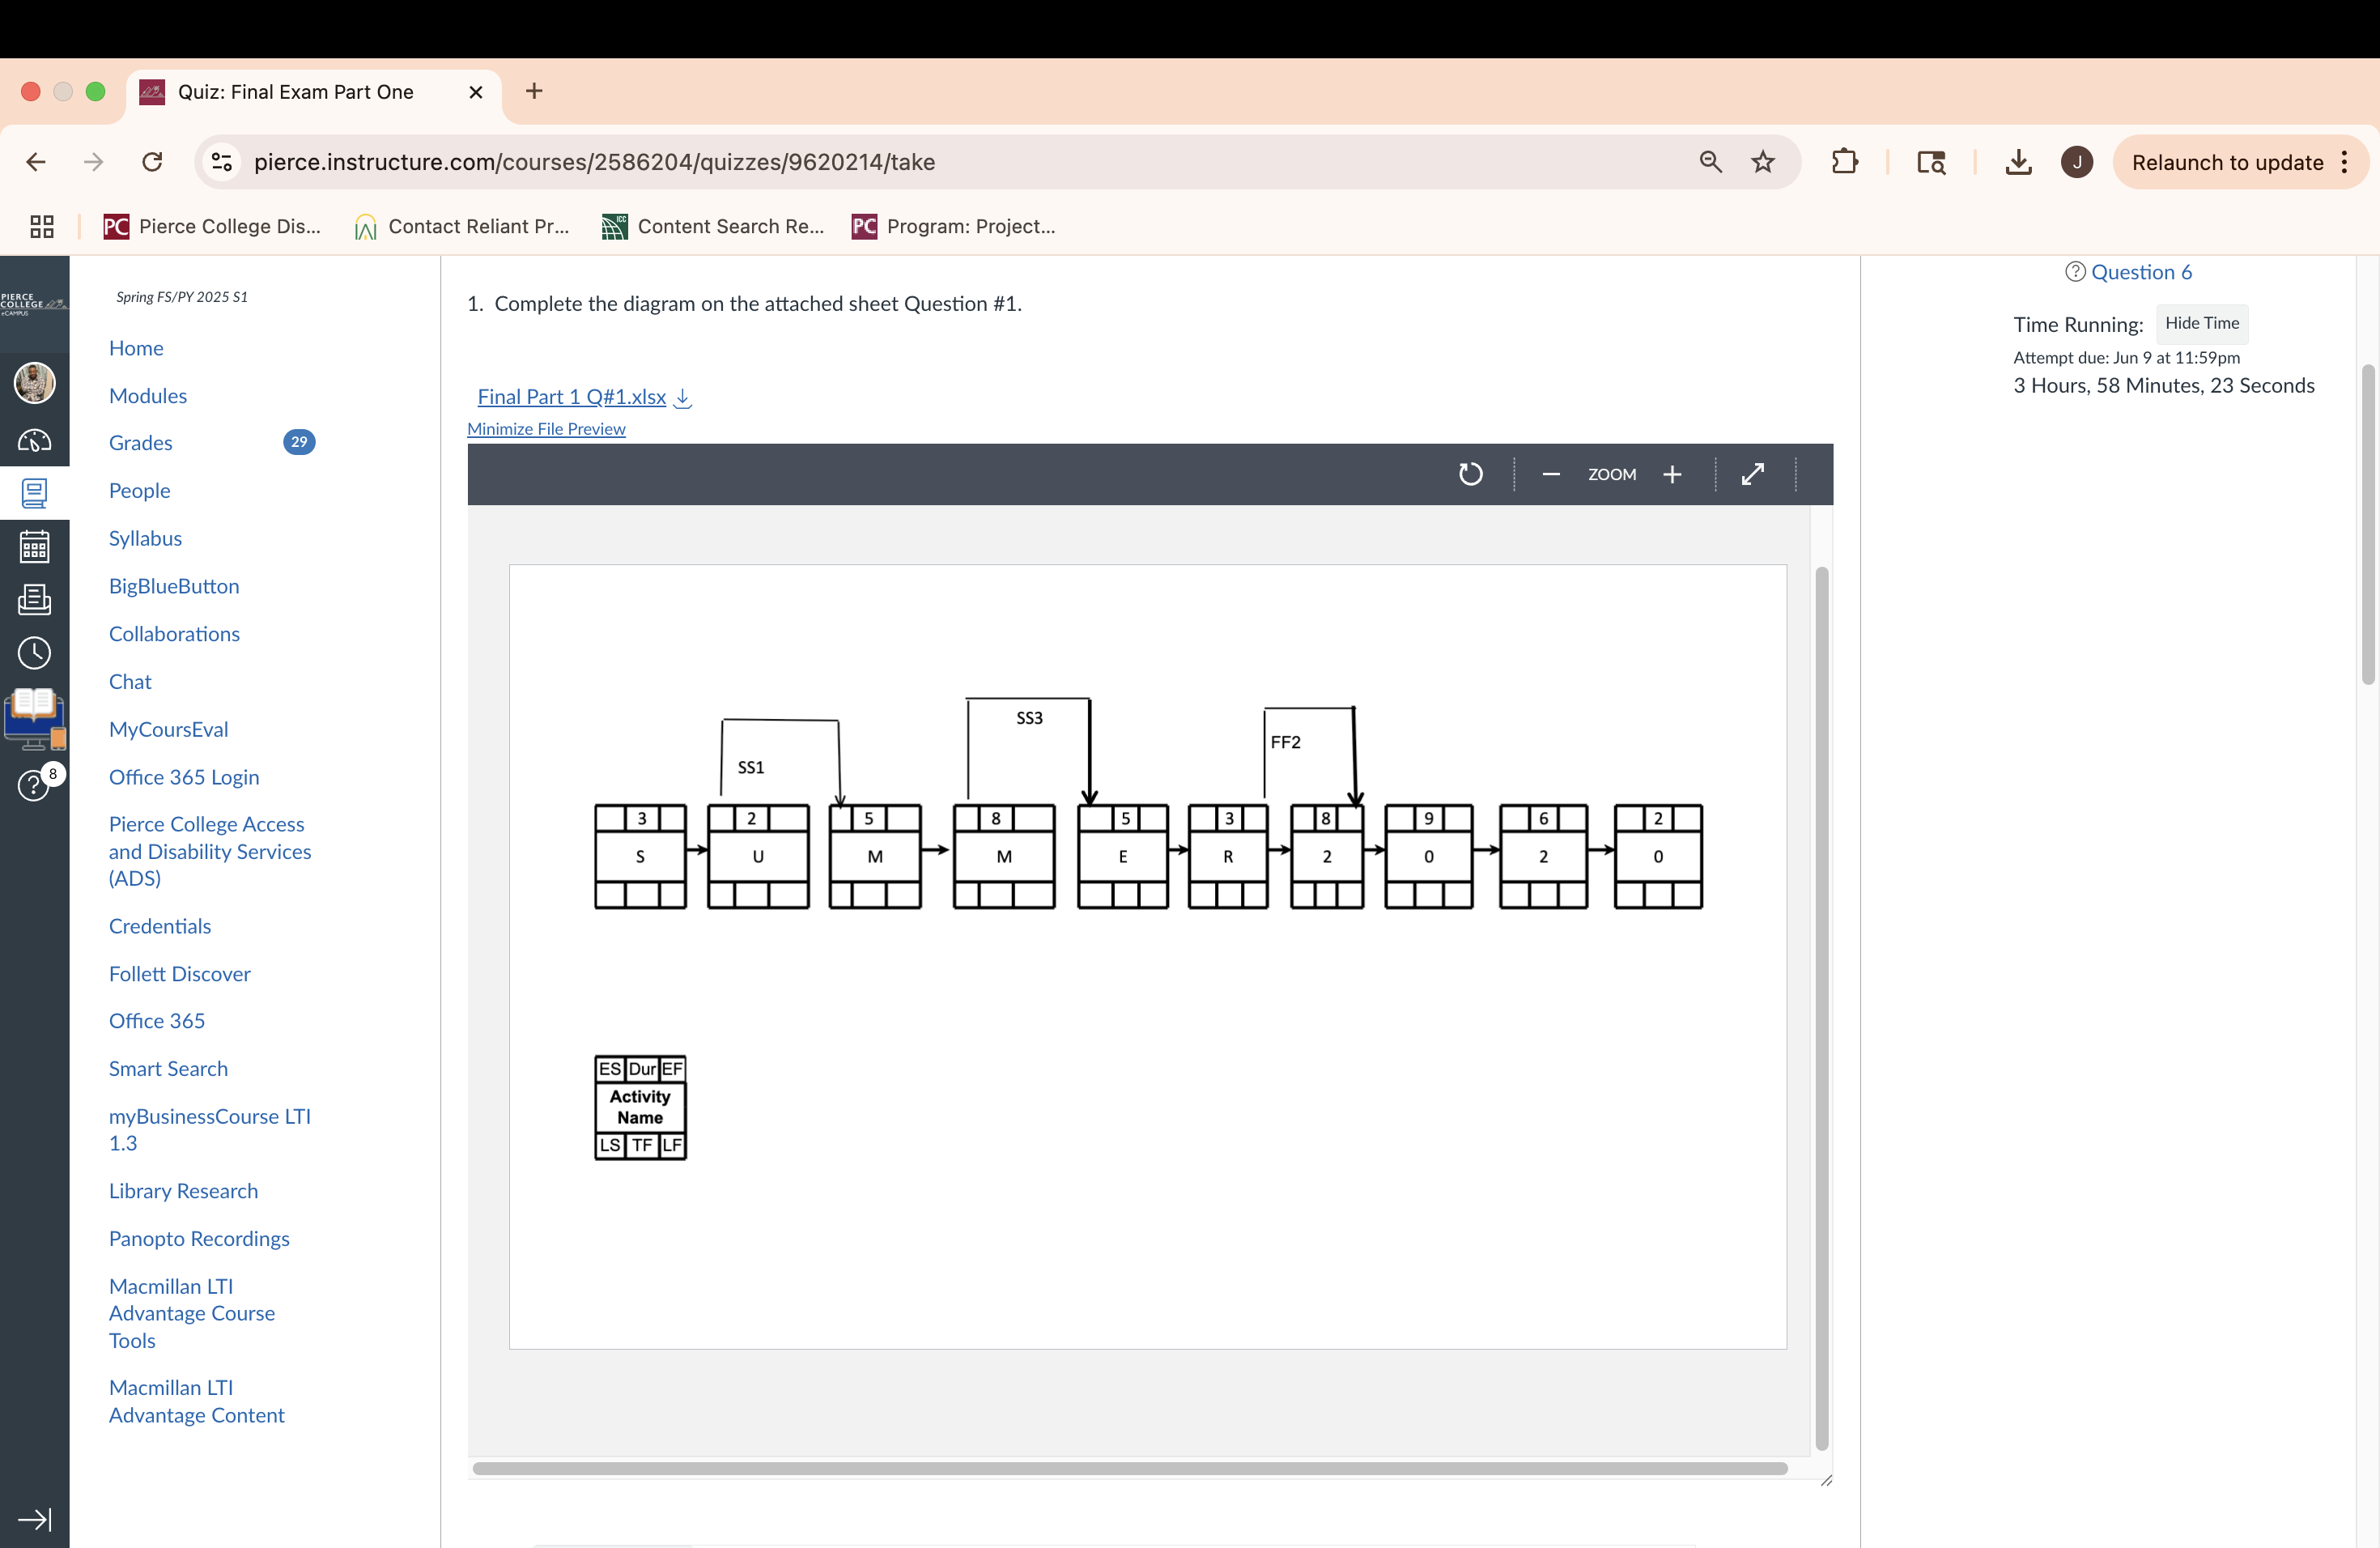This screenshot has width=2380, height=1548.
Task: Jump to Question 6 link
Action: [x=2140, y=272]
